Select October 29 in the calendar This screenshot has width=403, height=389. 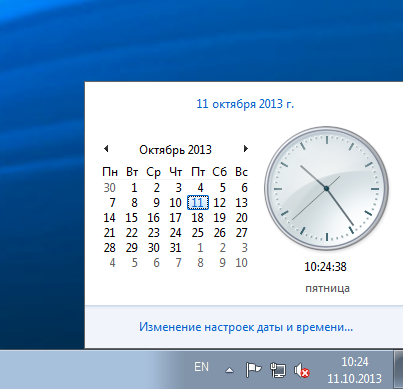[132, 248]
